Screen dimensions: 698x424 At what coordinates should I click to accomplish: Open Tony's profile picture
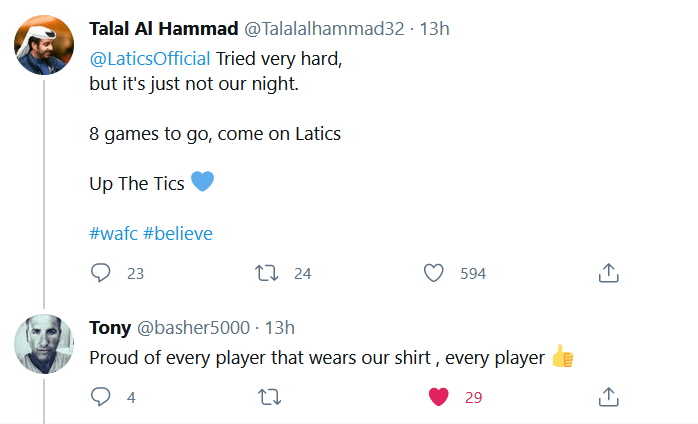[43, 345]
